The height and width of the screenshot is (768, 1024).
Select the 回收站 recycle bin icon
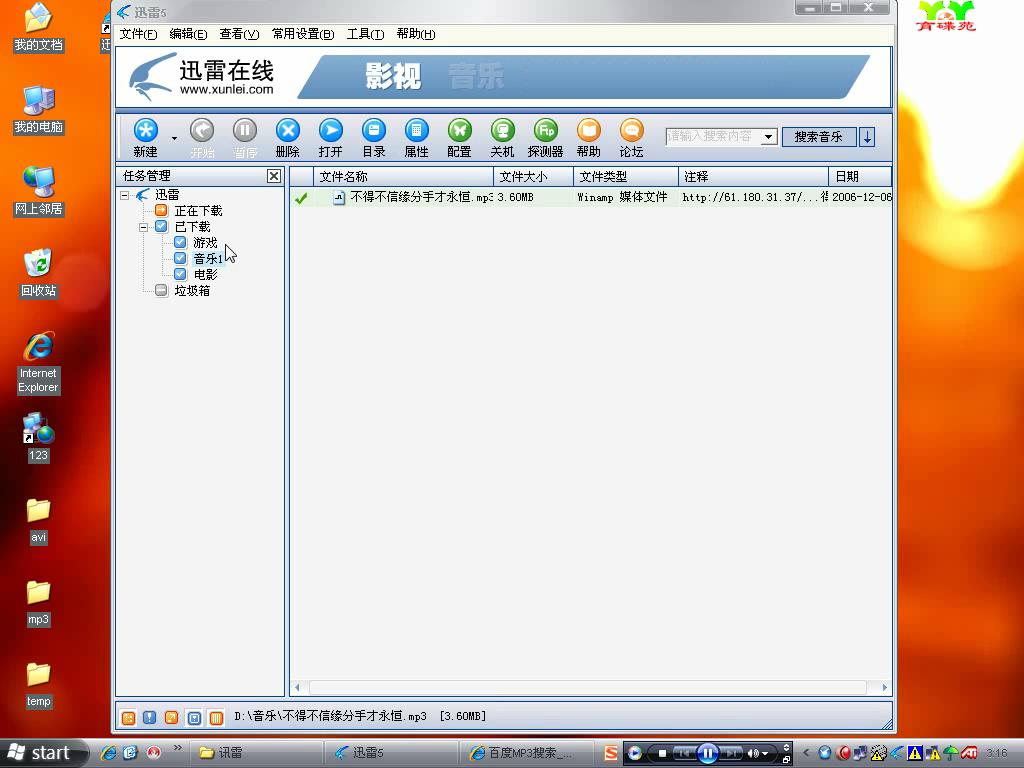39,274
